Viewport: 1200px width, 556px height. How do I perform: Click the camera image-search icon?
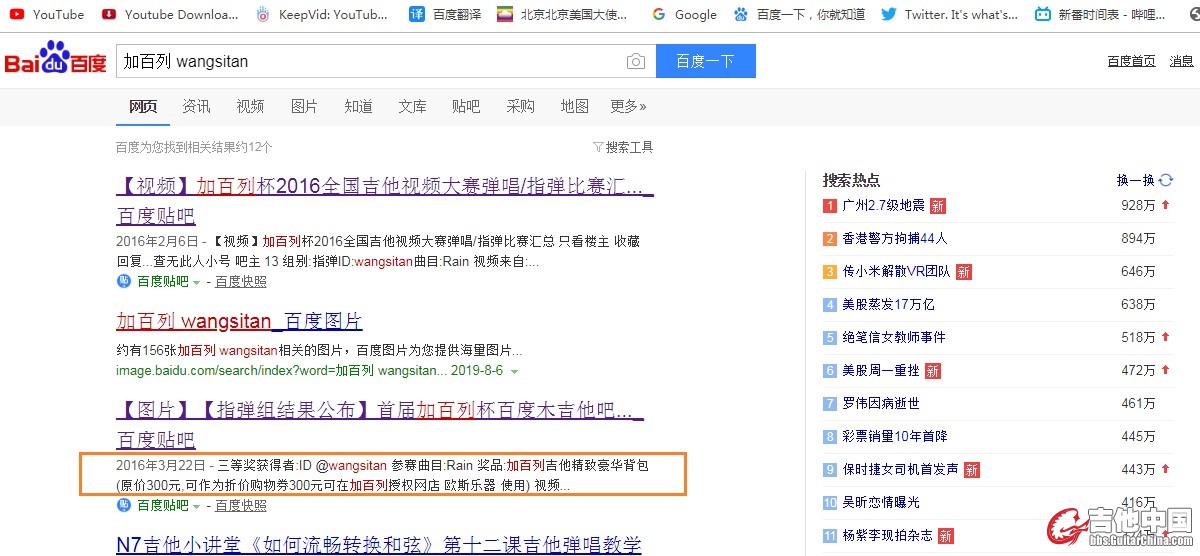(x=636, y=62)
